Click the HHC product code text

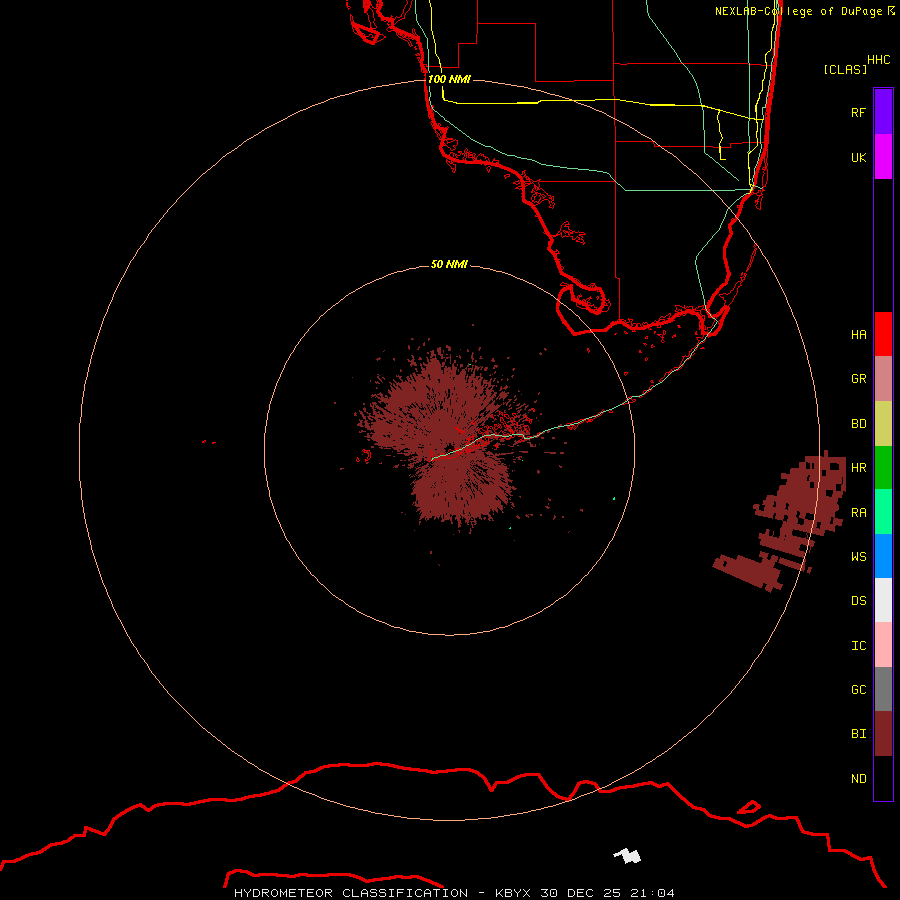[878, 60]
